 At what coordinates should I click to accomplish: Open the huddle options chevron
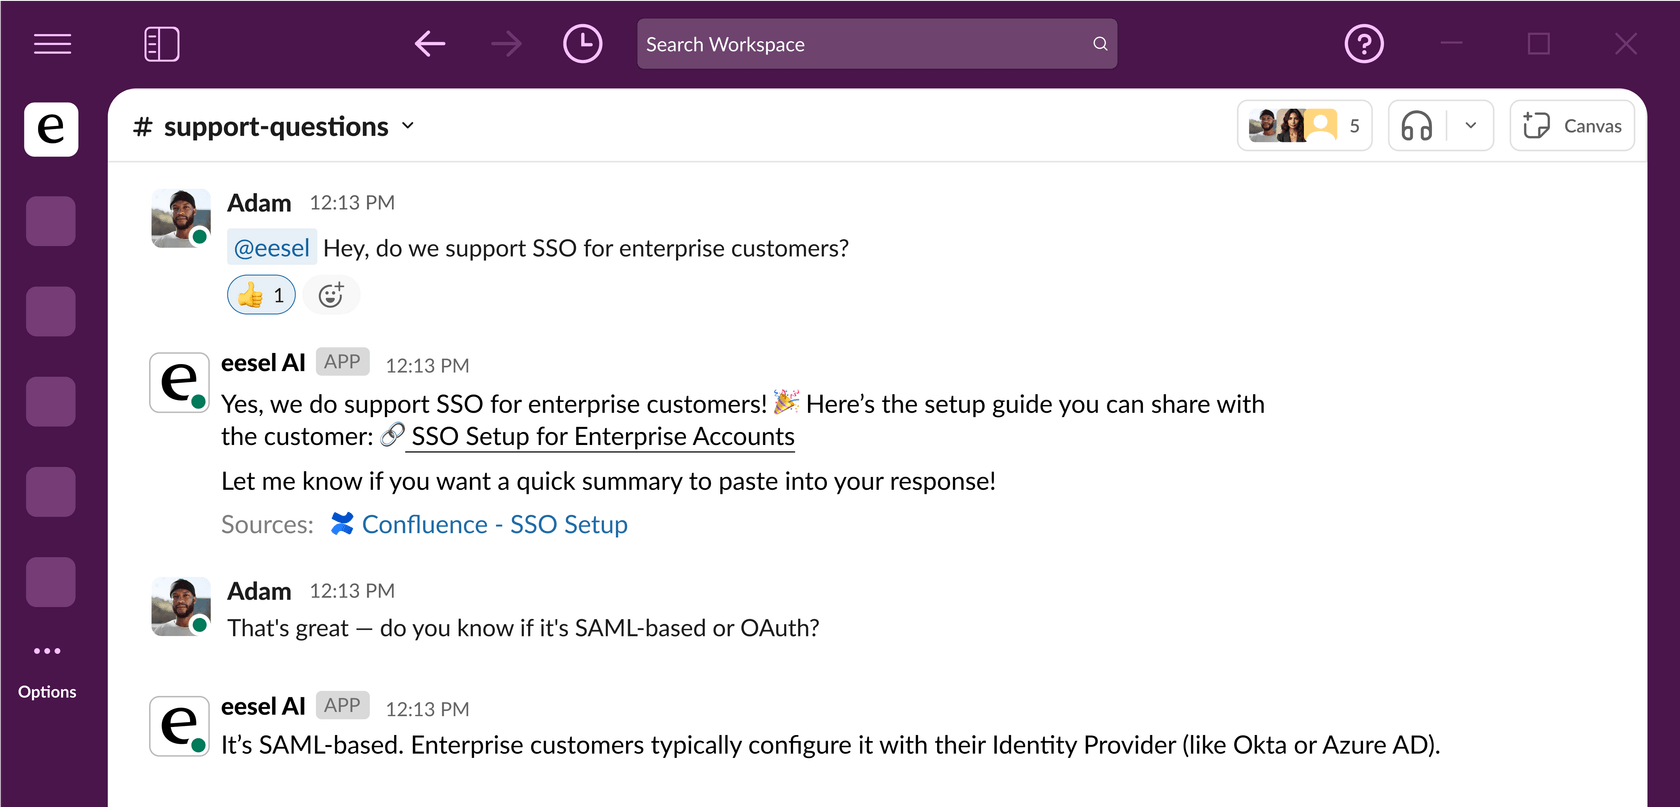point(1471,126)
